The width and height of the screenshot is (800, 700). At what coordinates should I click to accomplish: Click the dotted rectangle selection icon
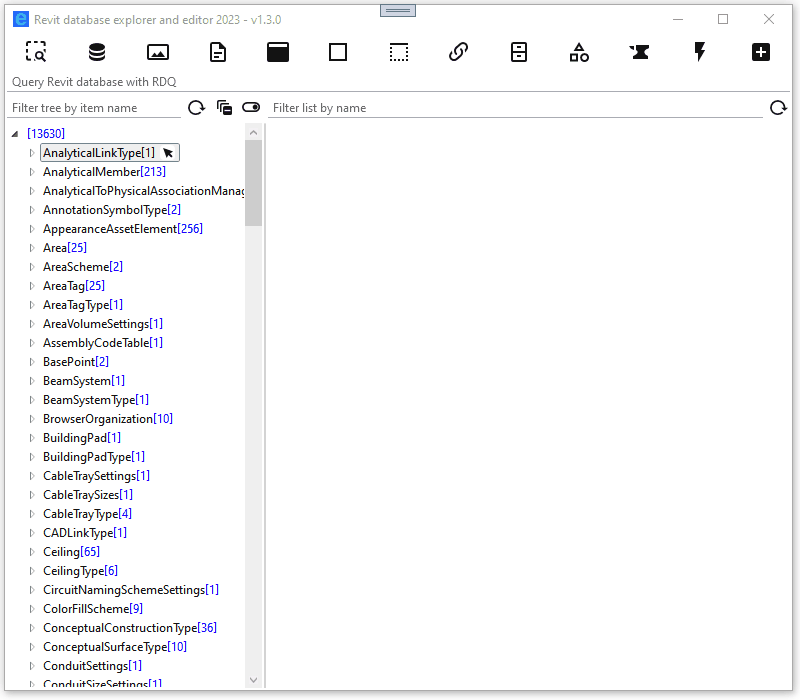(398, 52)
